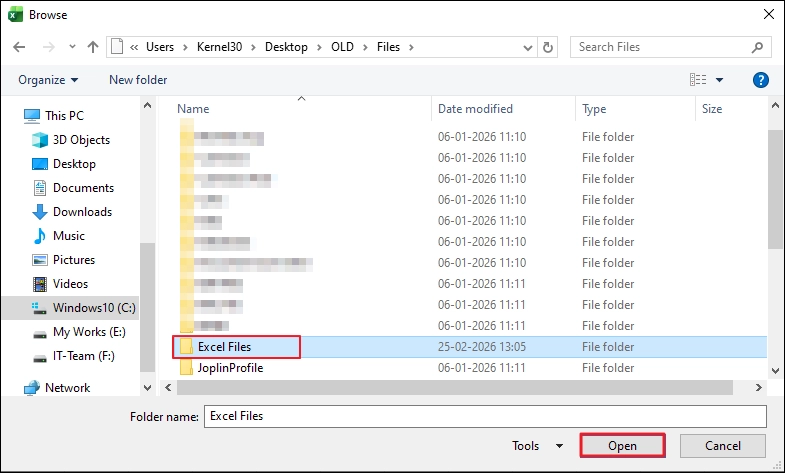Open Help with the question mark icon
The image size is (785, 473).
pyautogui.click(x=760, y=80)
